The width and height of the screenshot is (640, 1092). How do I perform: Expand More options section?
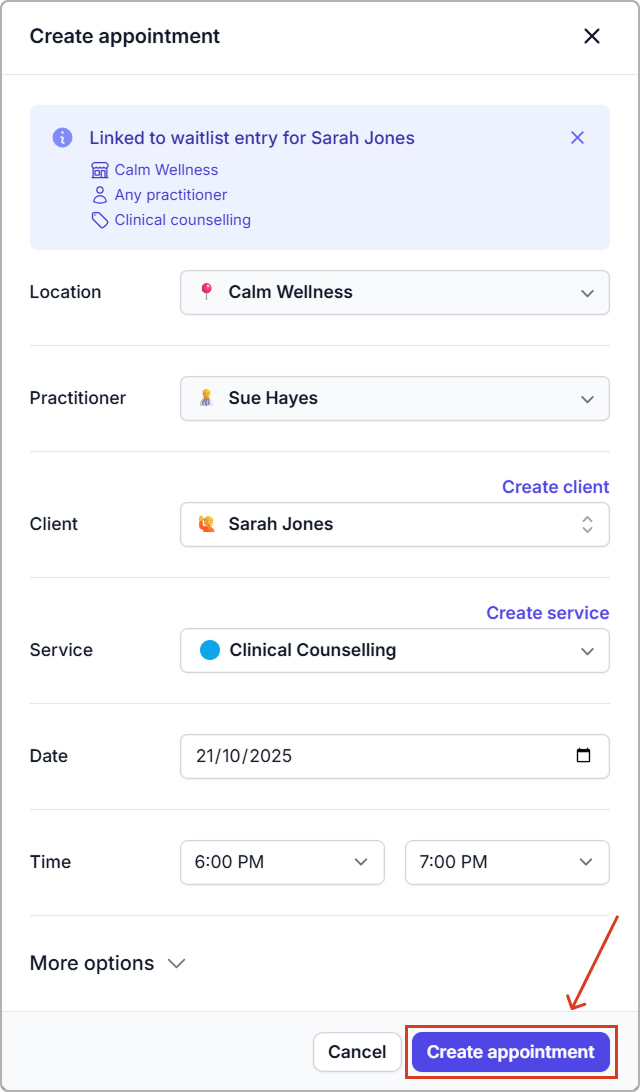(108, 963)
